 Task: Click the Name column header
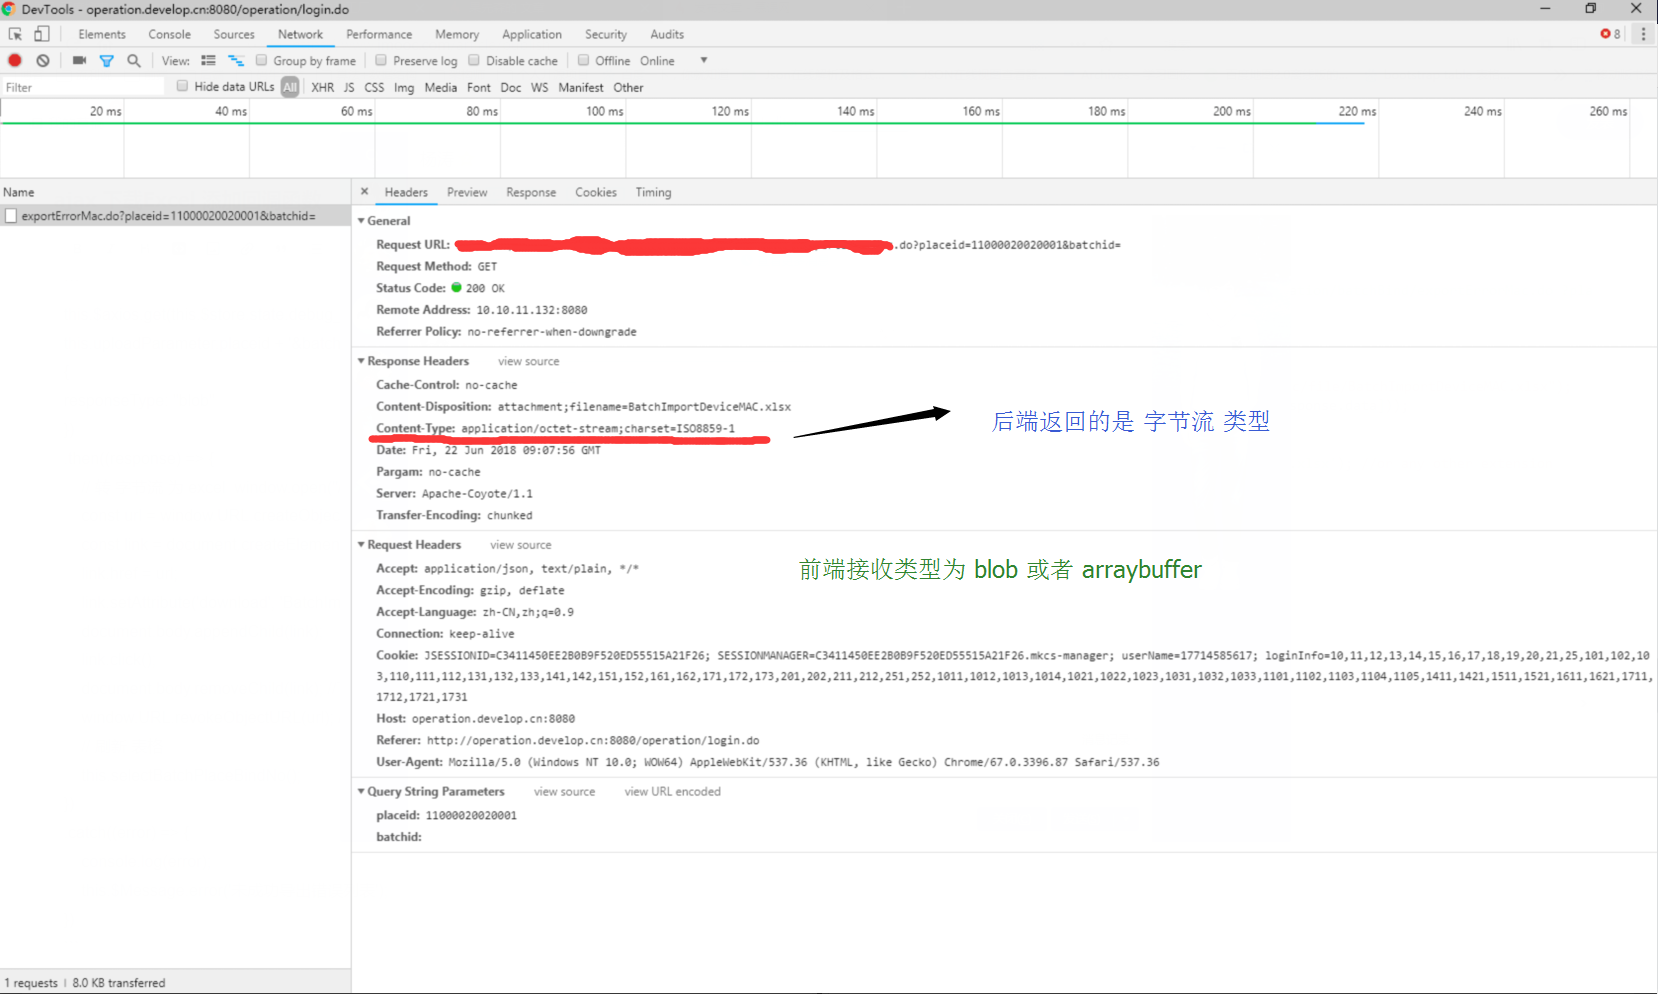pyautogui.click(x=175, y=192)
